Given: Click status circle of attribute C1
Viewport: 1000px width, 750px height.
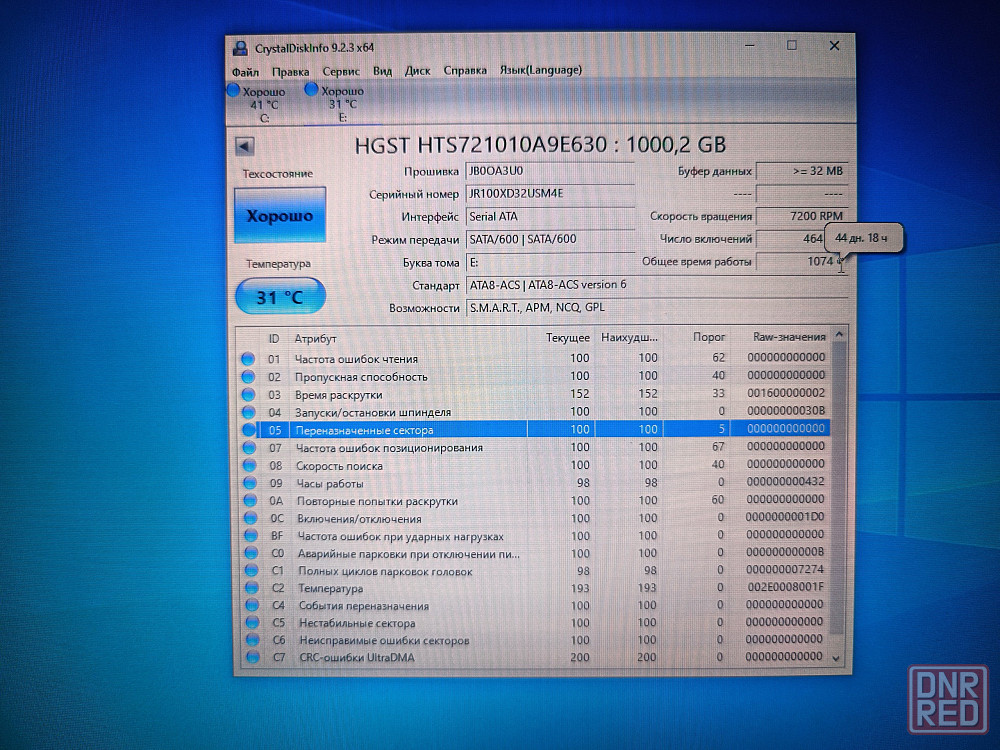Looking at the screenshot, I should (252, 571).
